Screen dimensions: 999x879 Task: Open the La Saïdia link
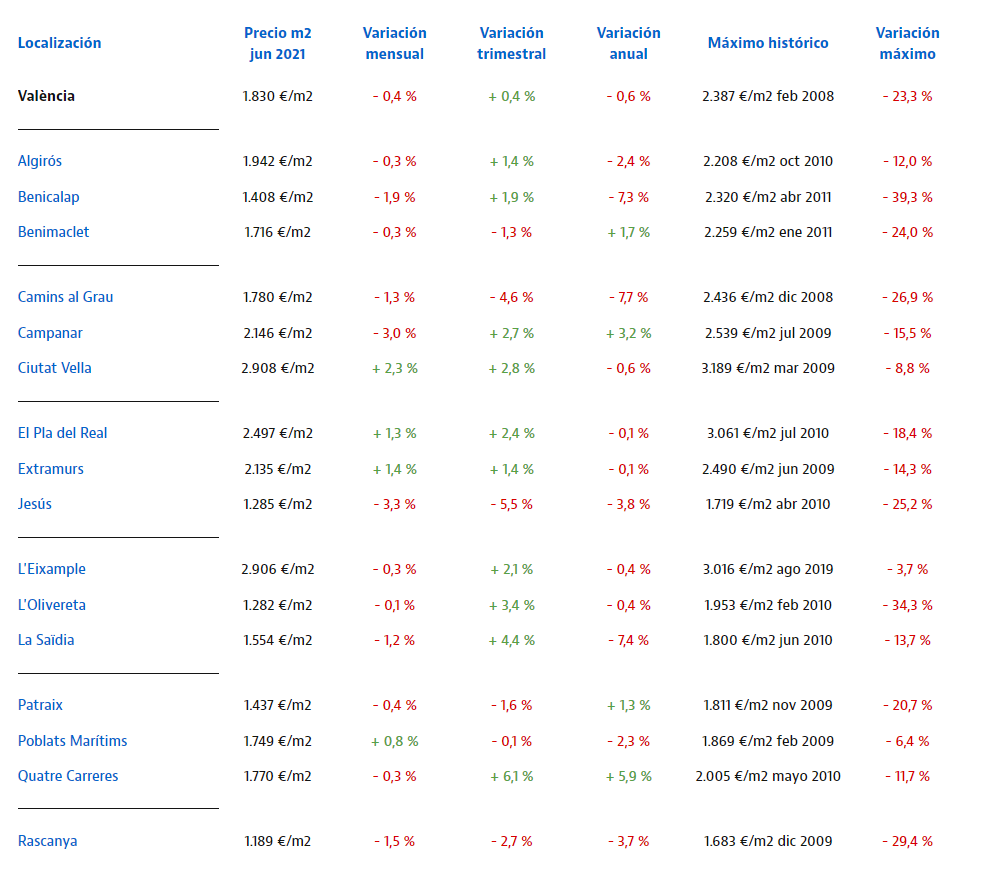point(46,640)
